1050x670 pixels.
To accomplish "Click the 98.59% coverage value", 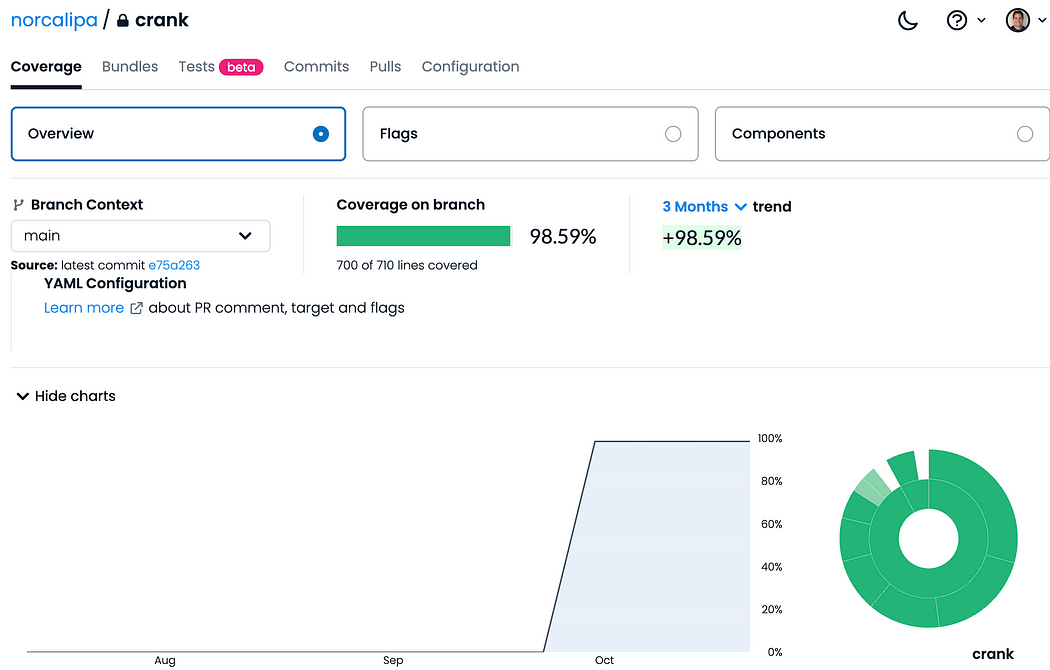I will [x=562, y=236].
